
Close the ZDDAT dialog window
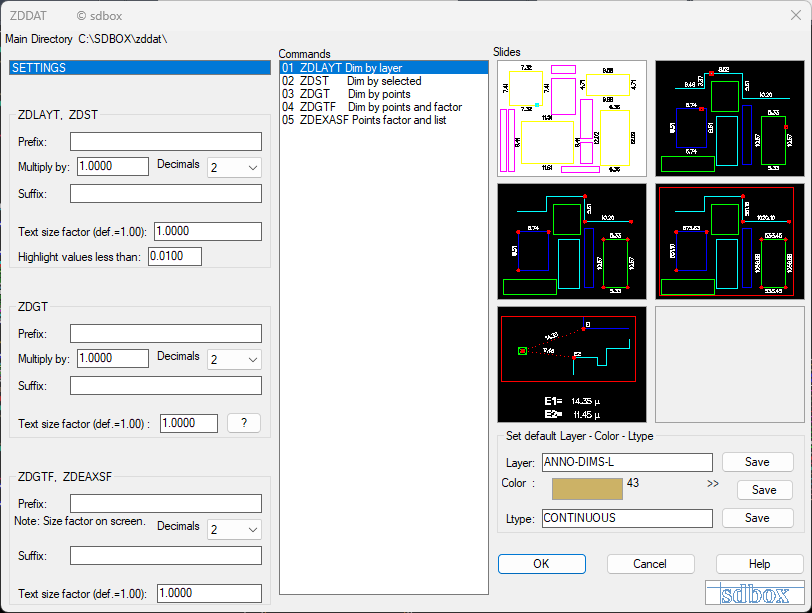[x=796, y=15]
